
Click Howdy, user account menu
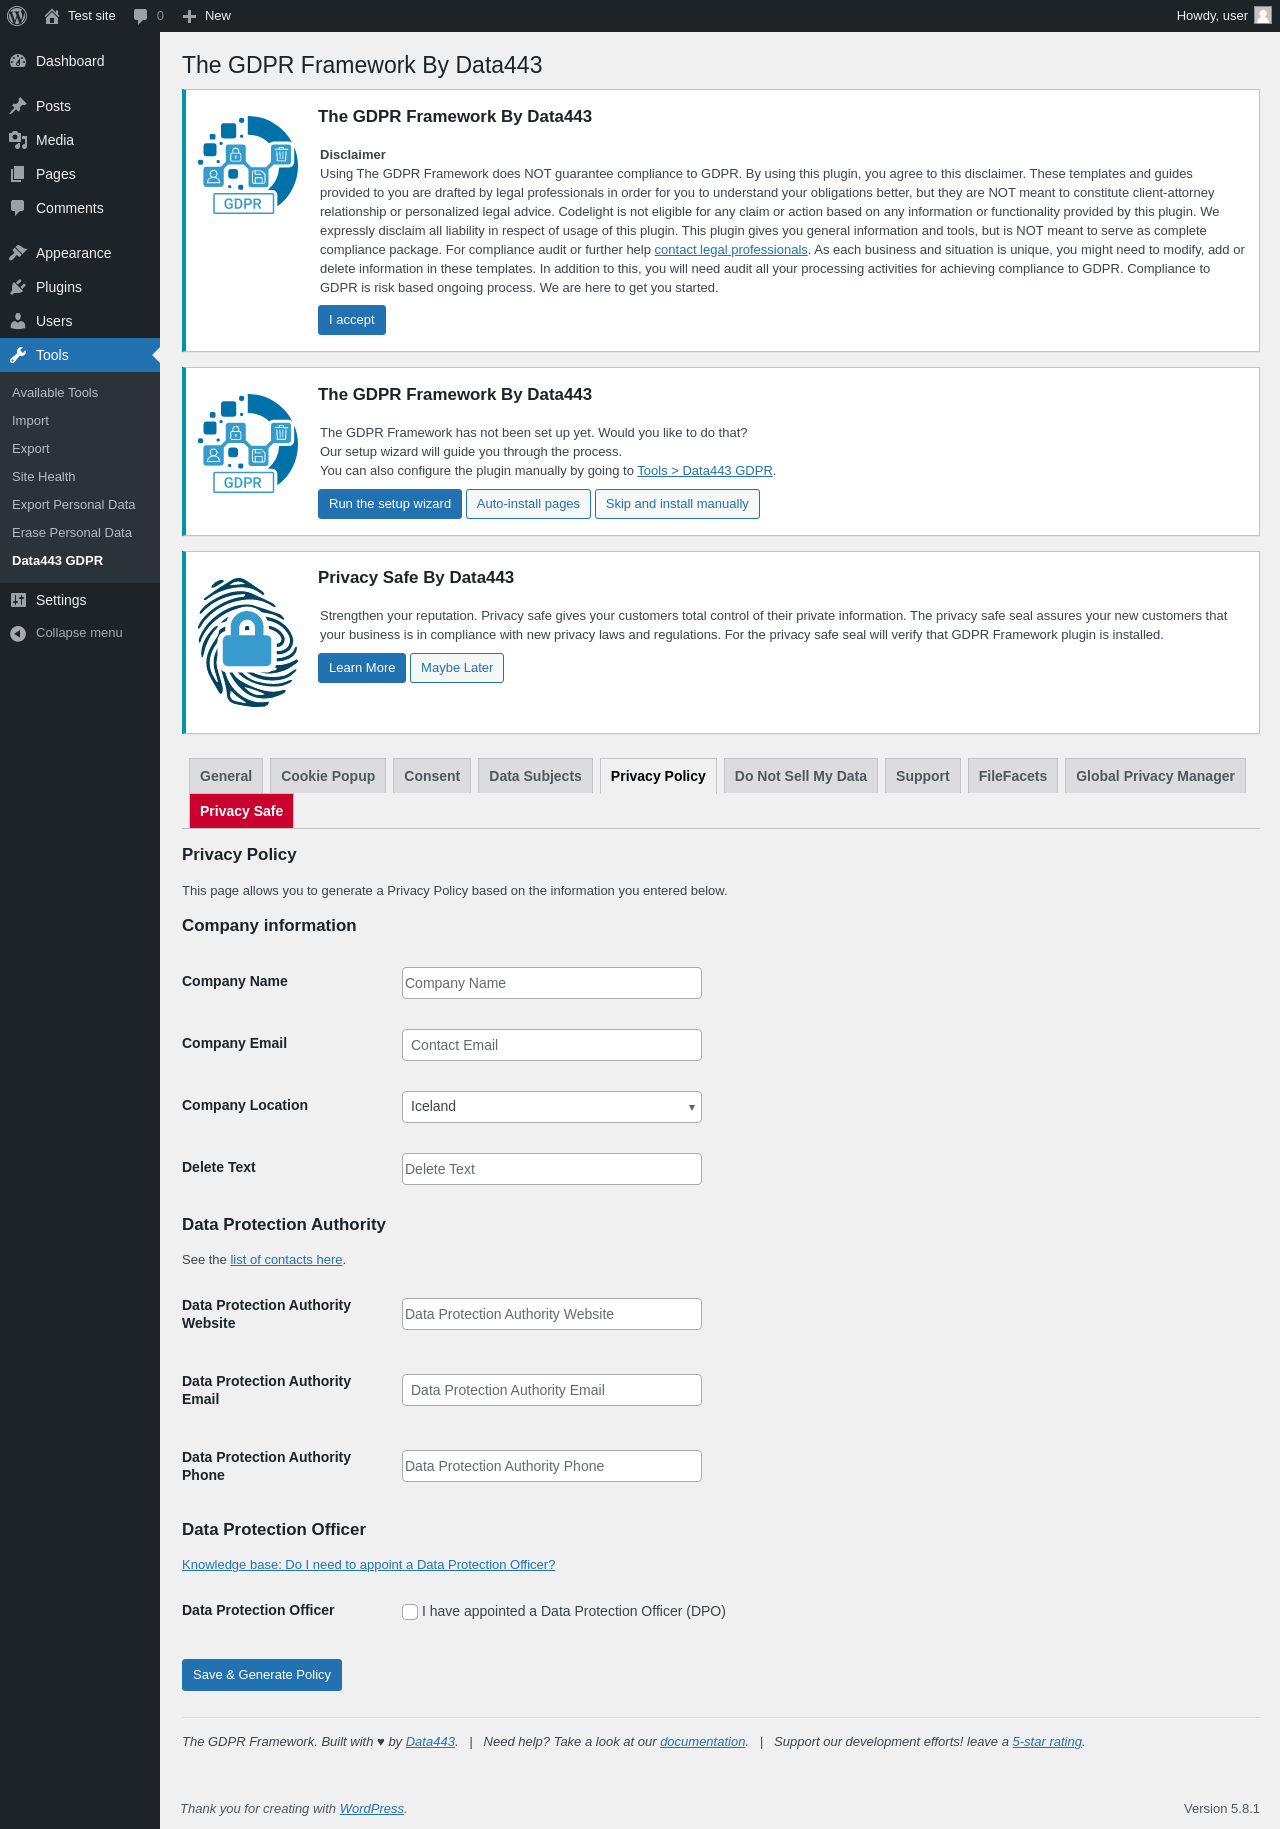1223,16
